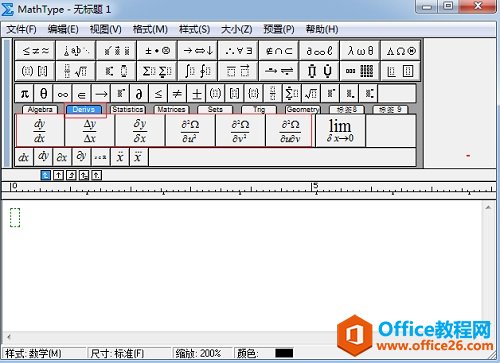The height and width of the screenshot is (363, 500).
Task: Open the 文件(F) menu
Action: tap(21, 30)
